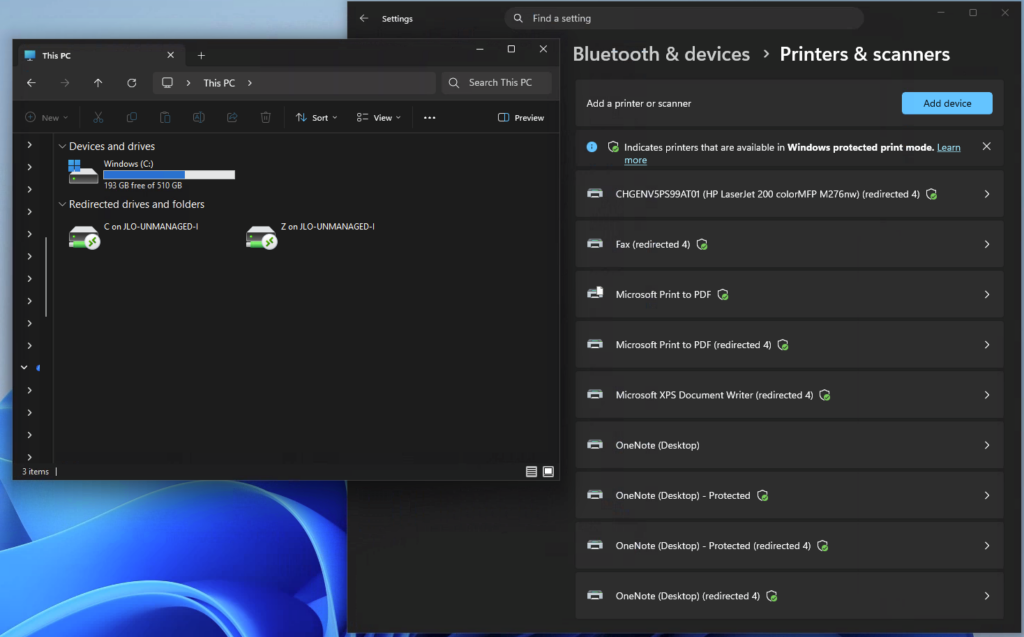The image size is (1024, 637).
Task: Click the monitor icon in address bar
Action: pos(167,83)
